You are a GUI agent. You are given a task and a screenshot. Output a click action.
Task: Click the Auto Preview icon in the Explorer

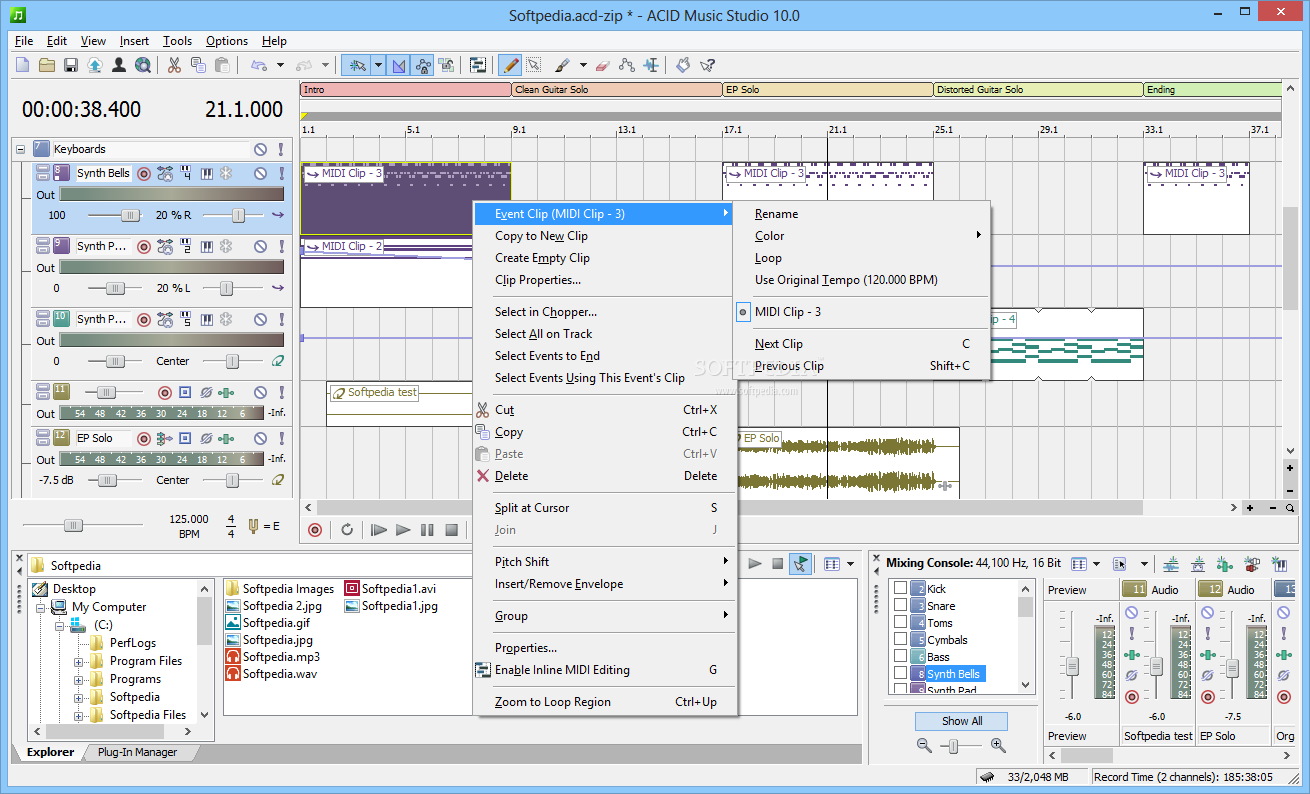coord(800,564)
